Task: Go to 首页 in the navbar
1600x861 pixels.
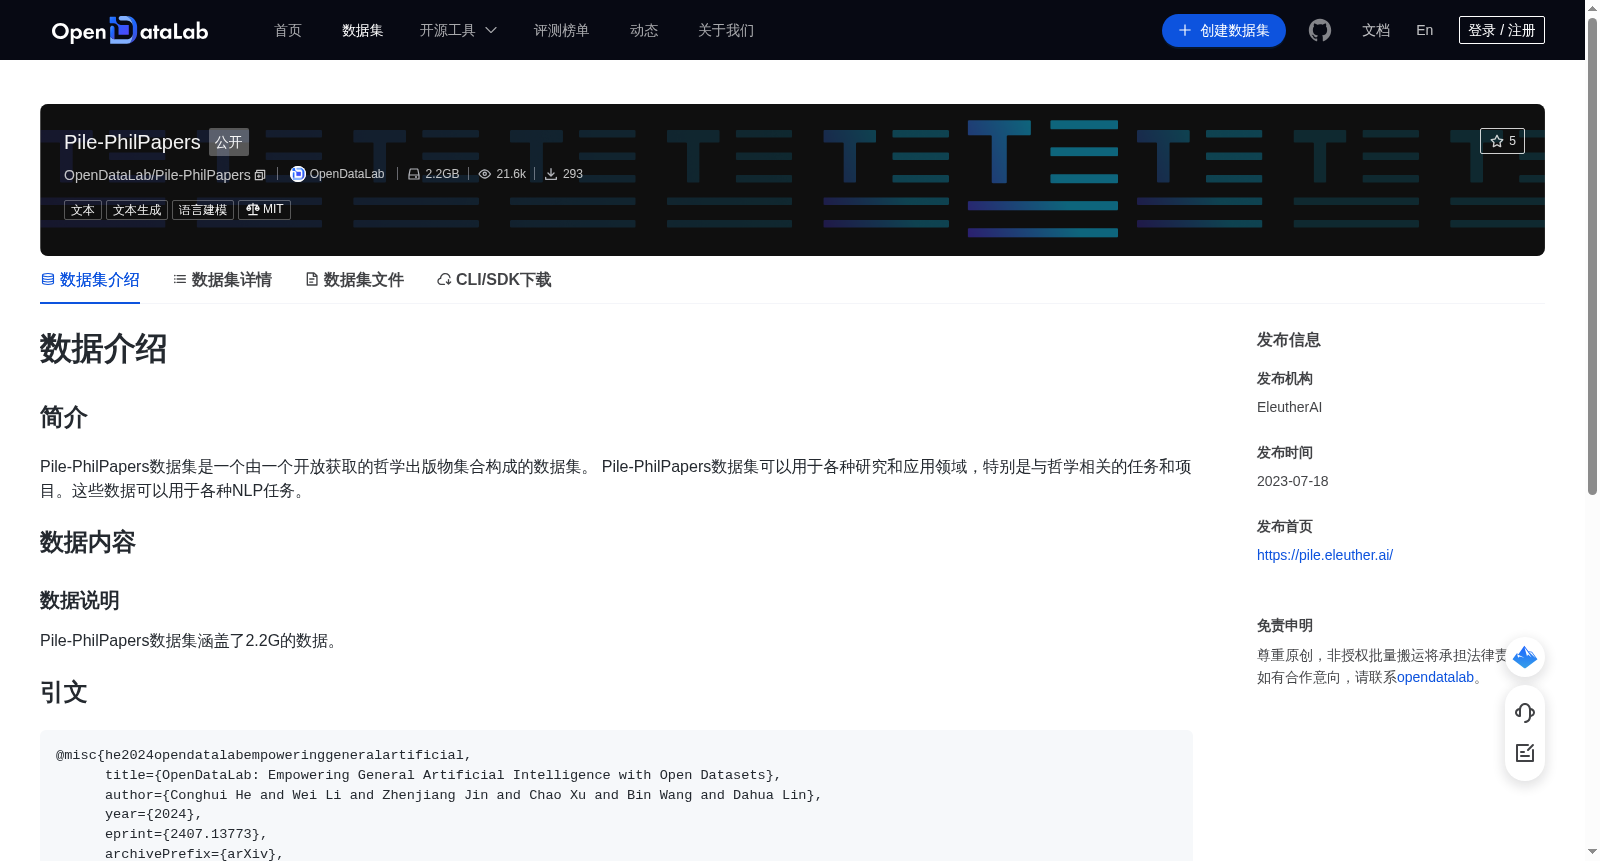Action: (288, 31)
